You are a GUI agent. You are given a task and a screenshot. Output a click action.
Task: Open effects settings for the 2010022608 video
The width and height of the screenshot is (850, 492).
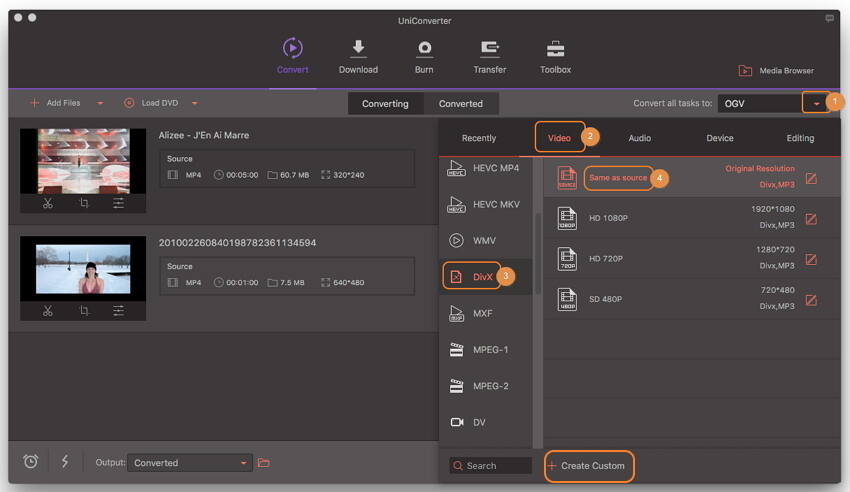(119, 310)
